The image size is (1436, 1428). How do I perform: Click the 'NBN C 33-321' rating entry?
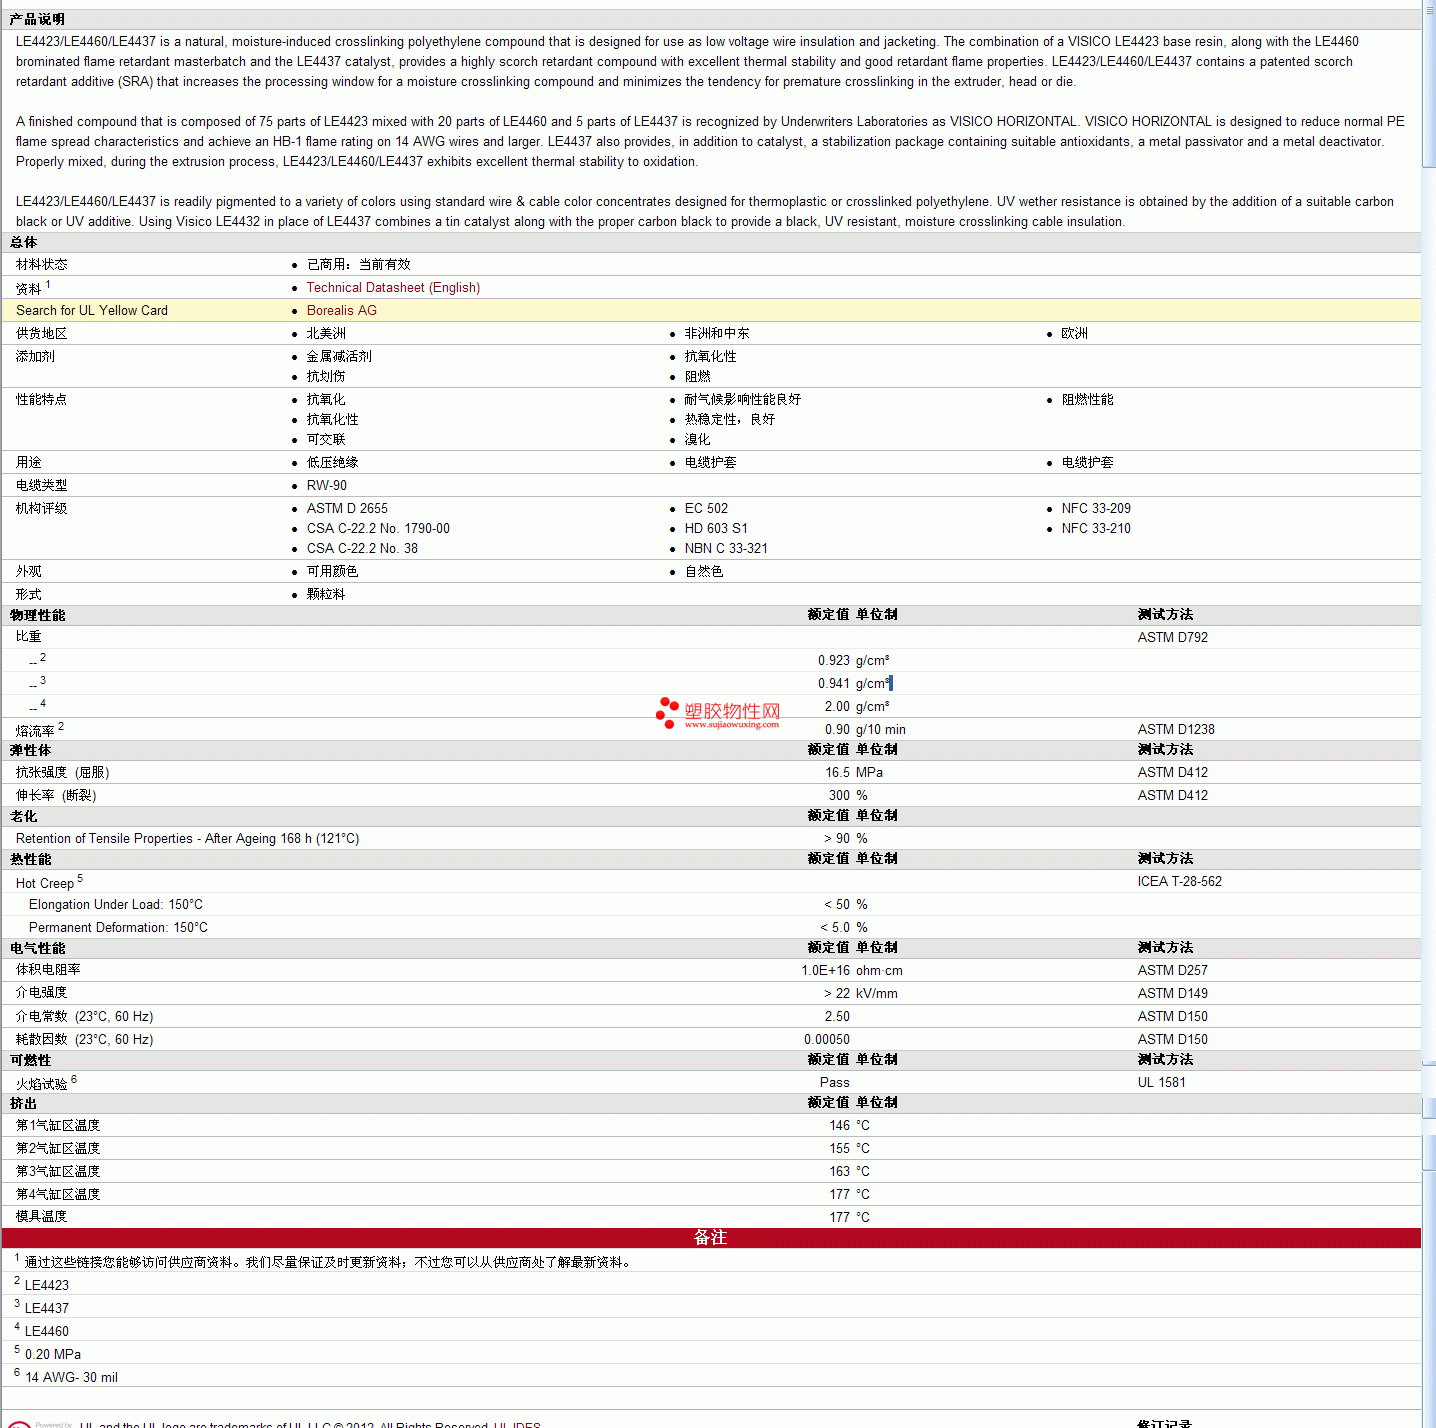[726, 548]
